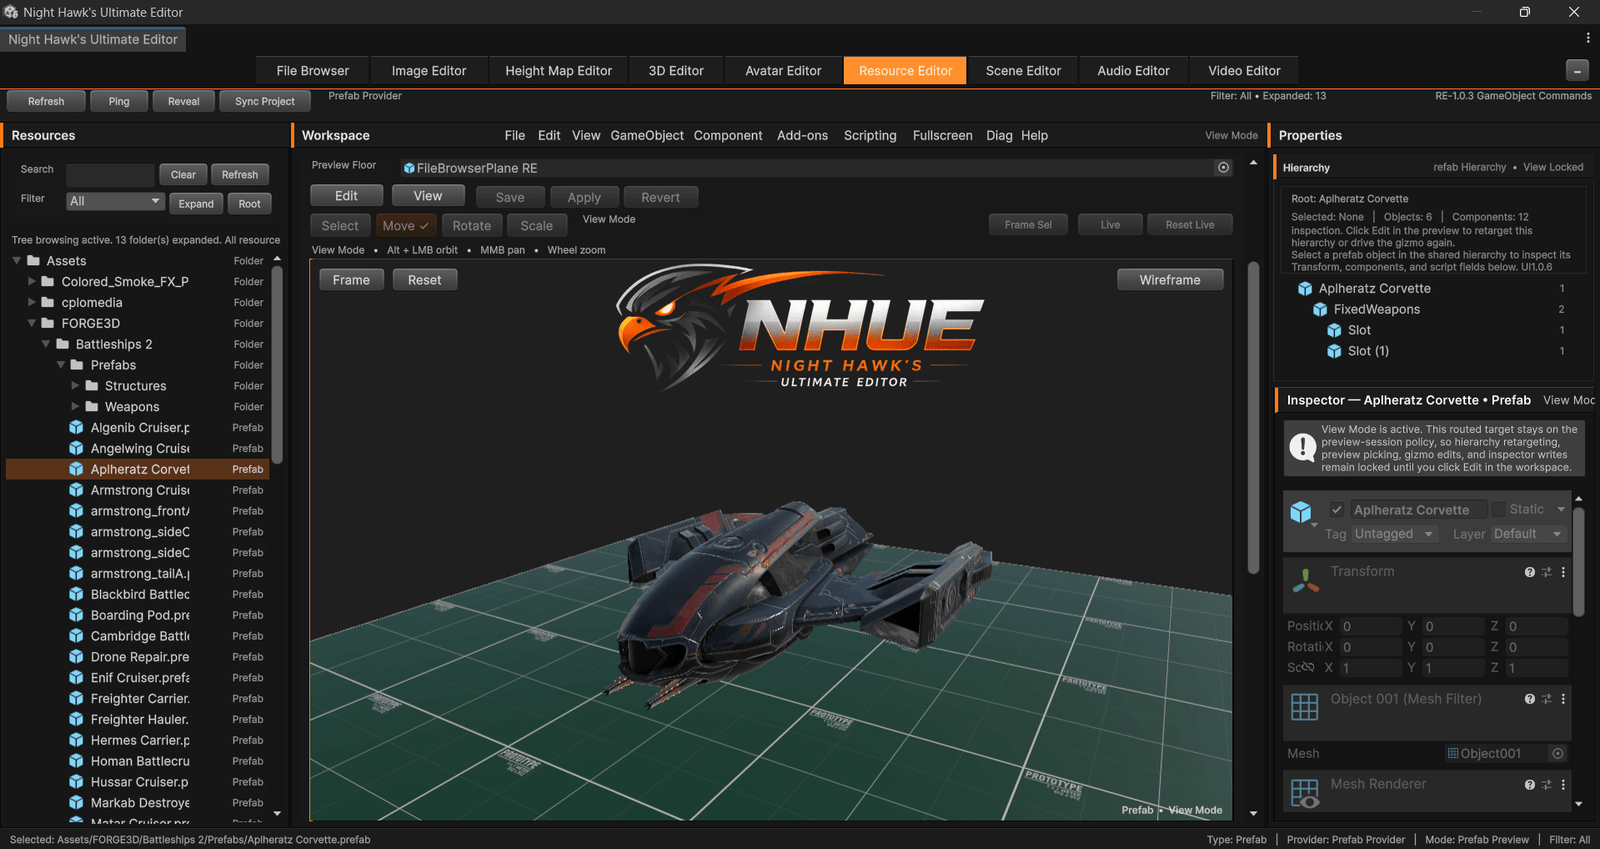Open Transform component preset settings icon
1600x849 pixels.
coord(1547,572)
